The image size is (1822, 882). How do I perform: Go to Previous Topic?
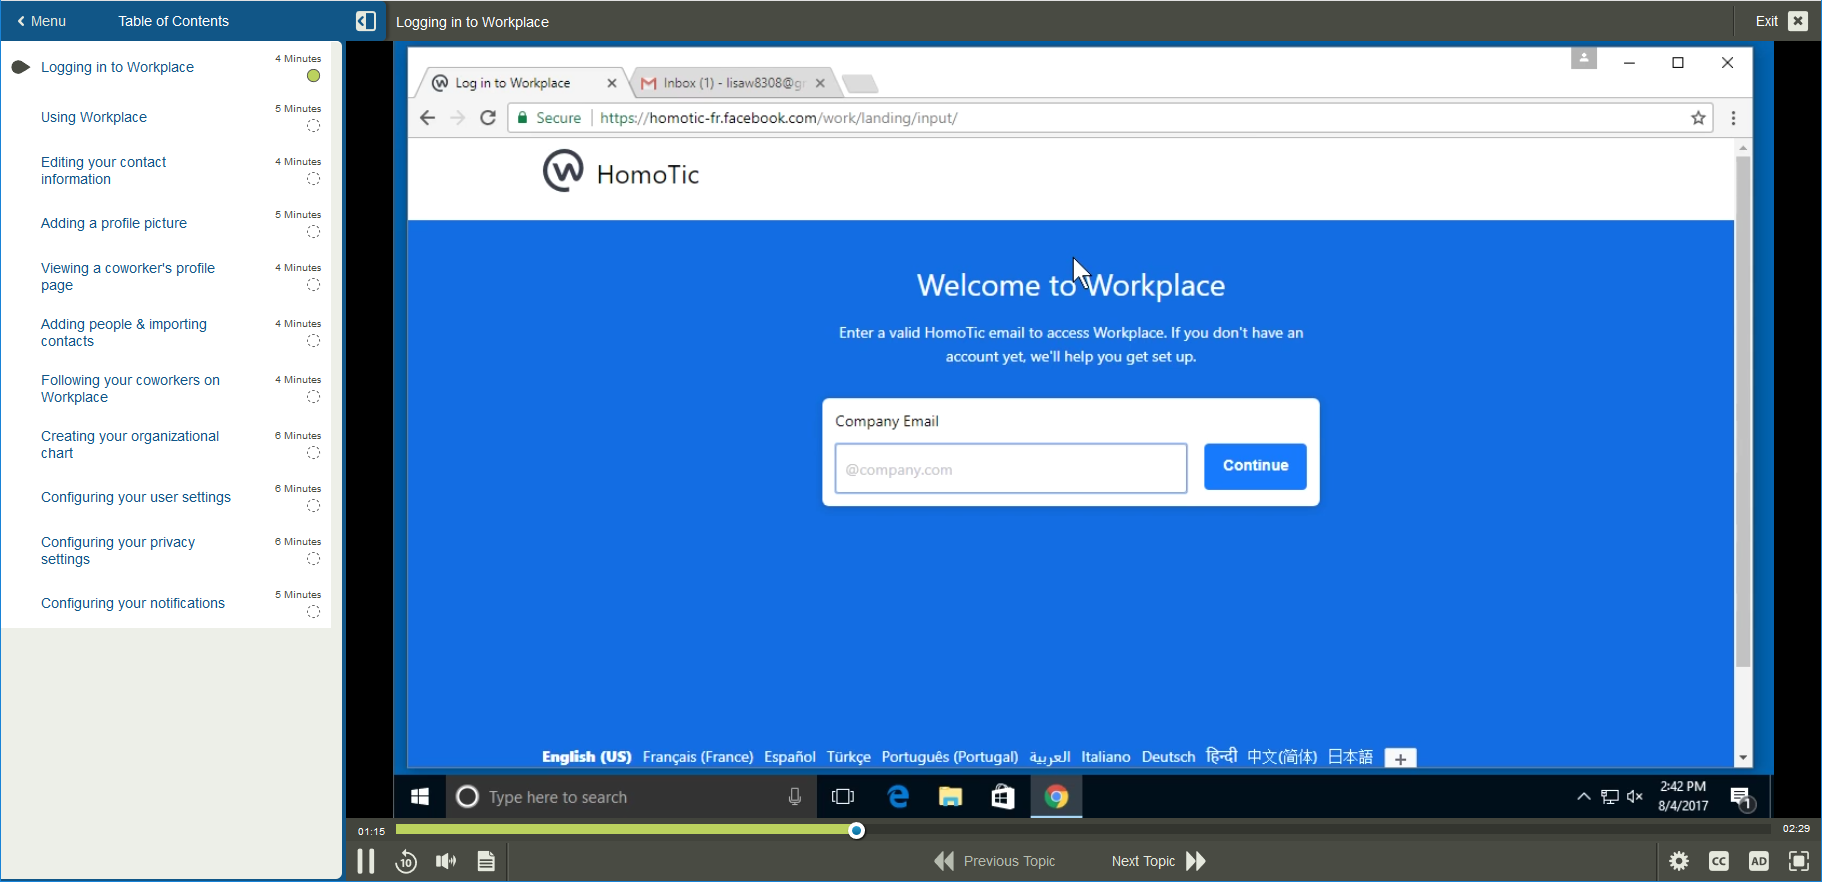[x=995, y=861]
